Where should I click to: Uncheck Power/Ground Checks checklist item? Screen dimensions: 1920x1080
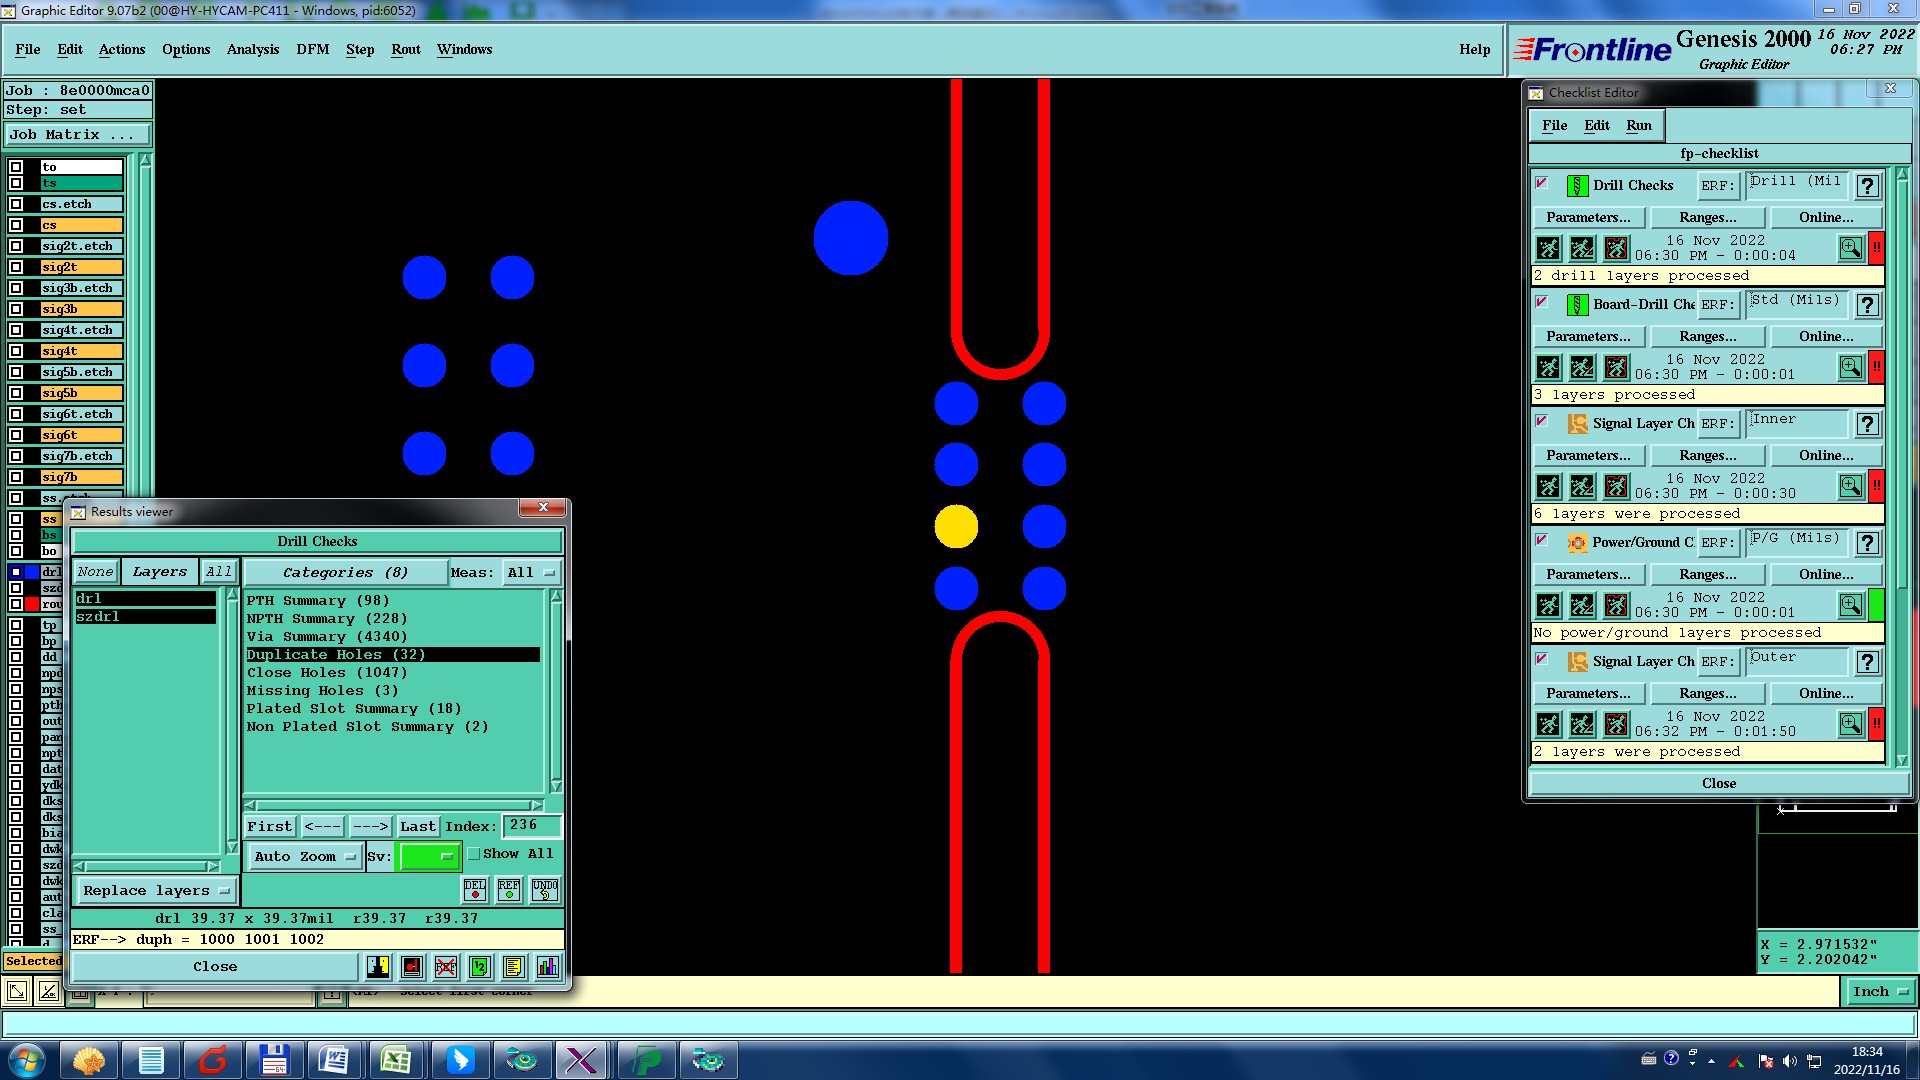[x=1542, y=540]
